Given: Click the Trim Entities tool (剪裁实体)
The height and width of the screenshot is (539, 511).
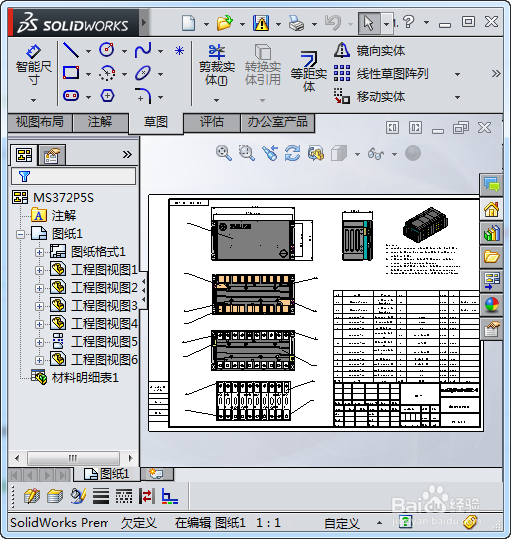Looking at the screenshot, I should 216,65.
